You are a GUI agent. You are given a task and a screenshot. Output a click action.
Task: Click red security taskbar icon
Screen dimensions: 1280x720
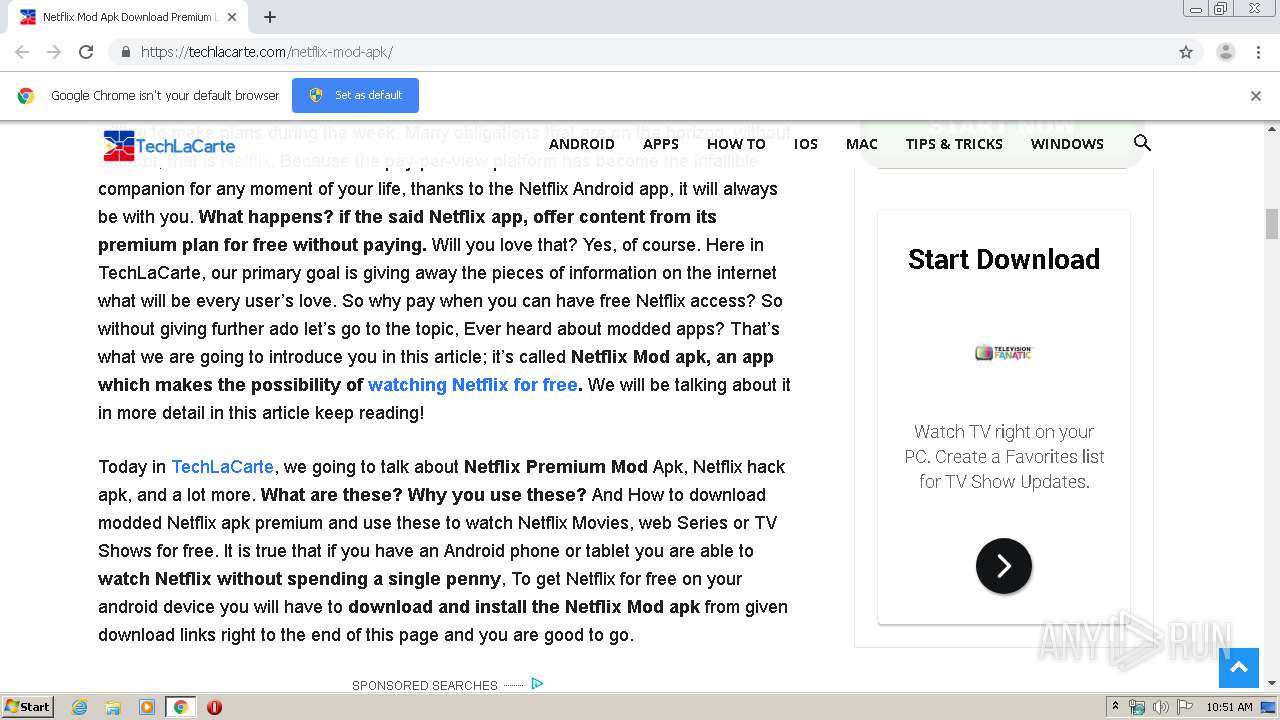tap(214, 707)
